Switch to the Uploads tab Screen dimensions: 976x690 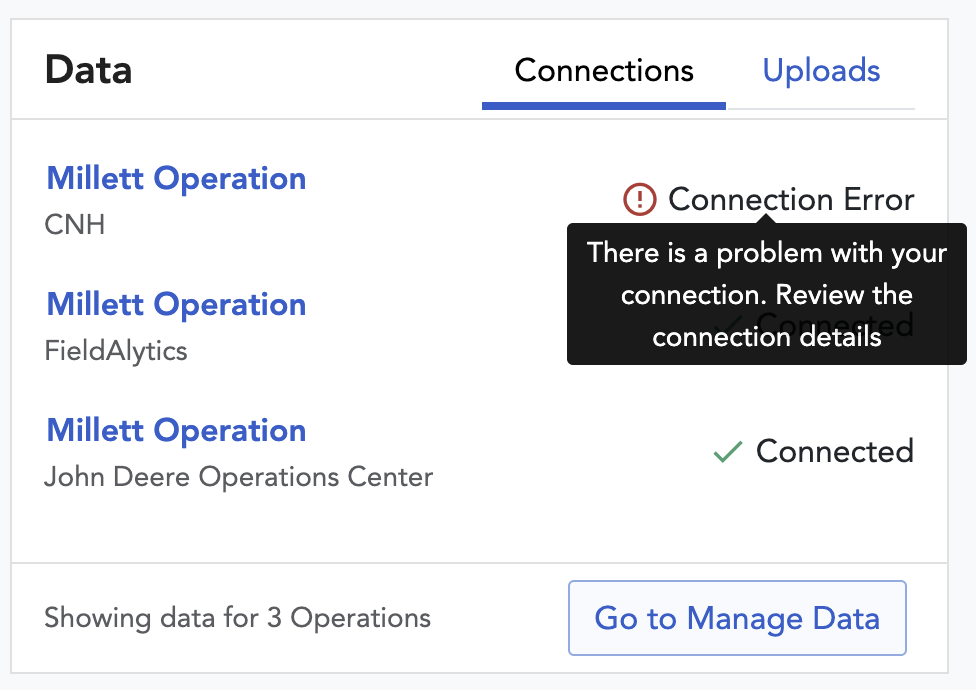(x=821, y=70)
